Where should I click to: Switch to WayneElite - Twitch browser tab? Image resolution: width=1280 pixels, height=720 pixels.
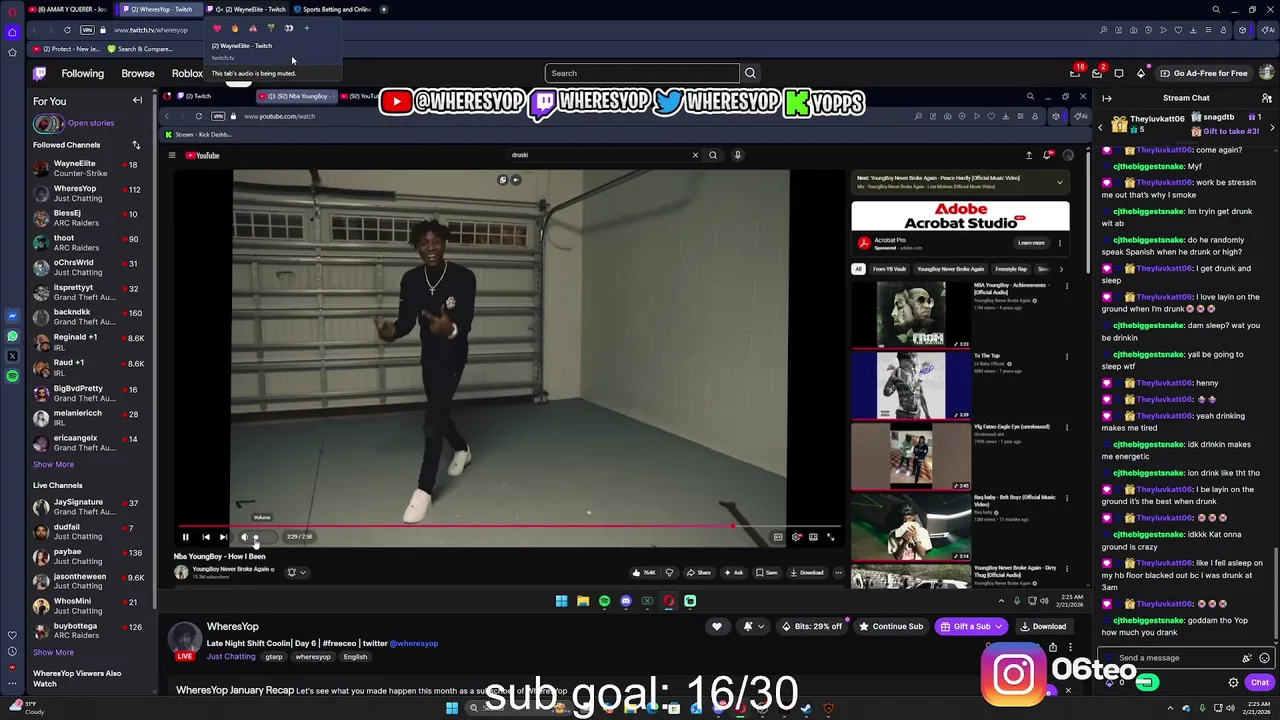(x=250, y=9)
